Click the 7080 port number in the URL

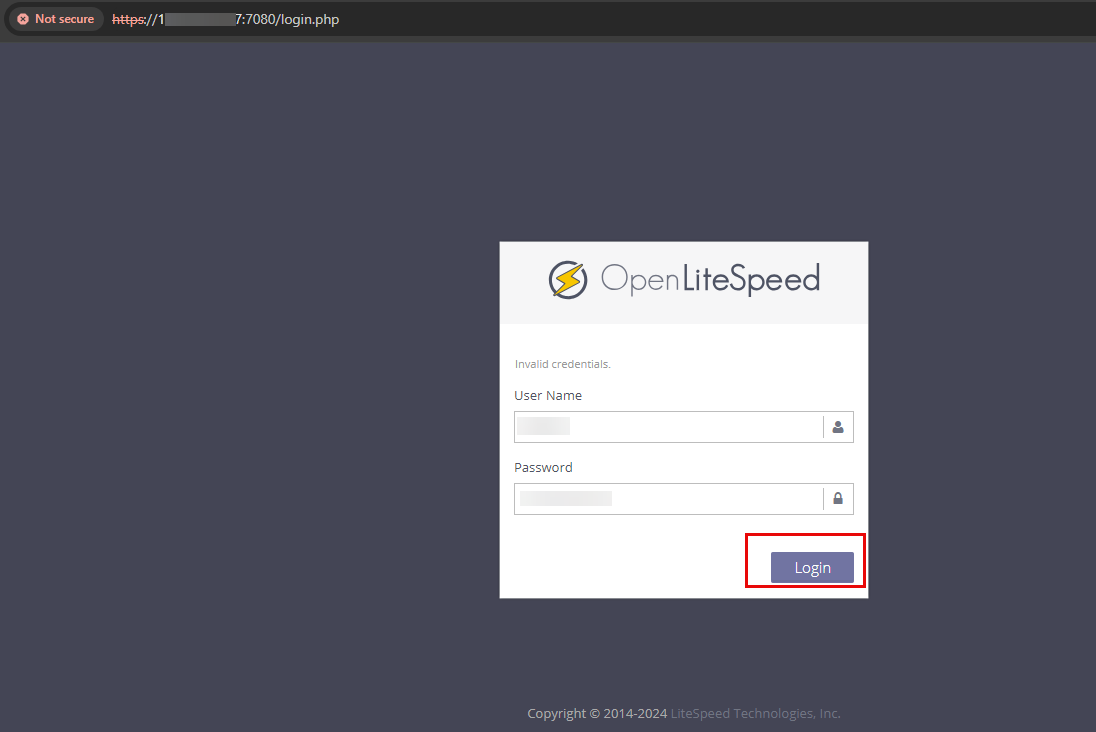tap(260, 19)
